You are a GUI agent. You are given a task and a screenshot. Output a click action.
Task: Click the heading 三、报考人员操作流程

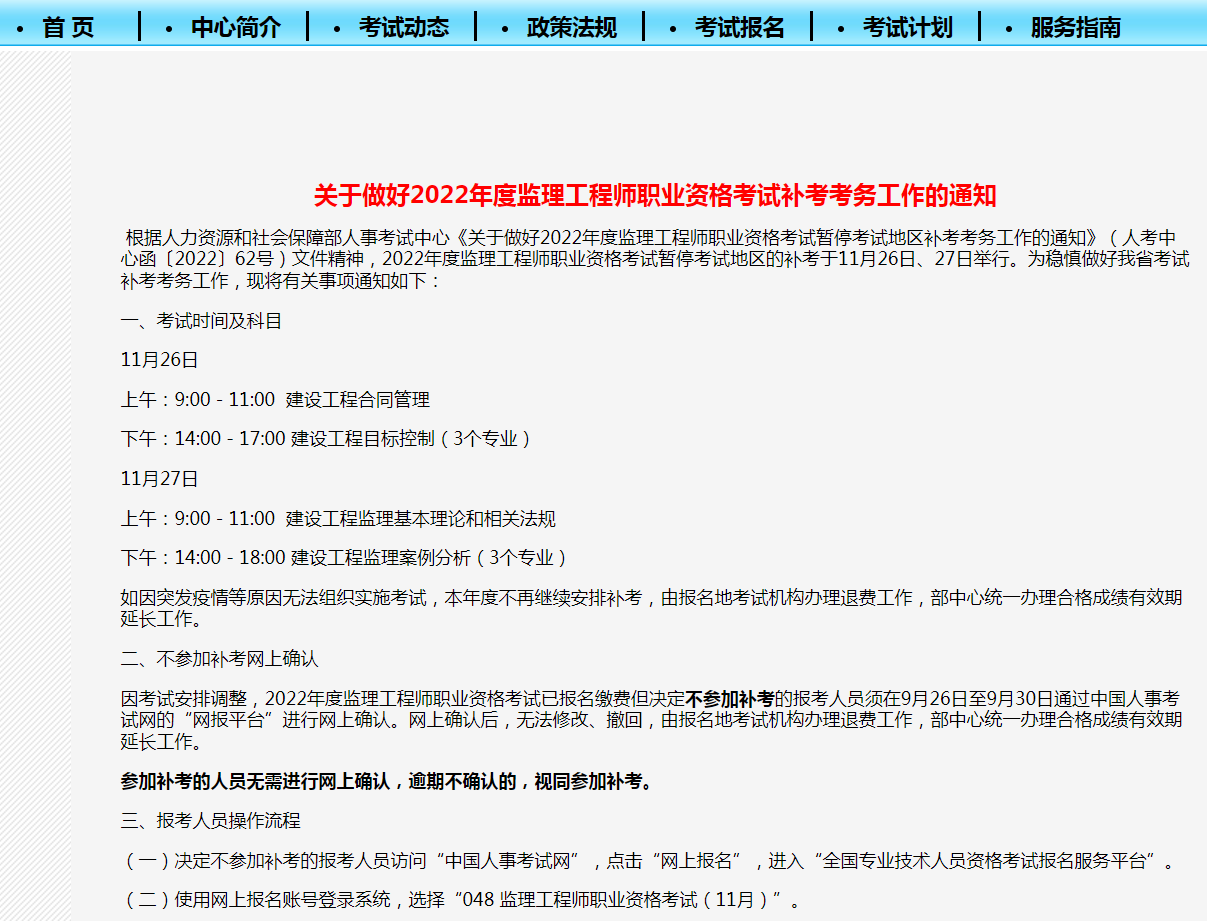210,821
